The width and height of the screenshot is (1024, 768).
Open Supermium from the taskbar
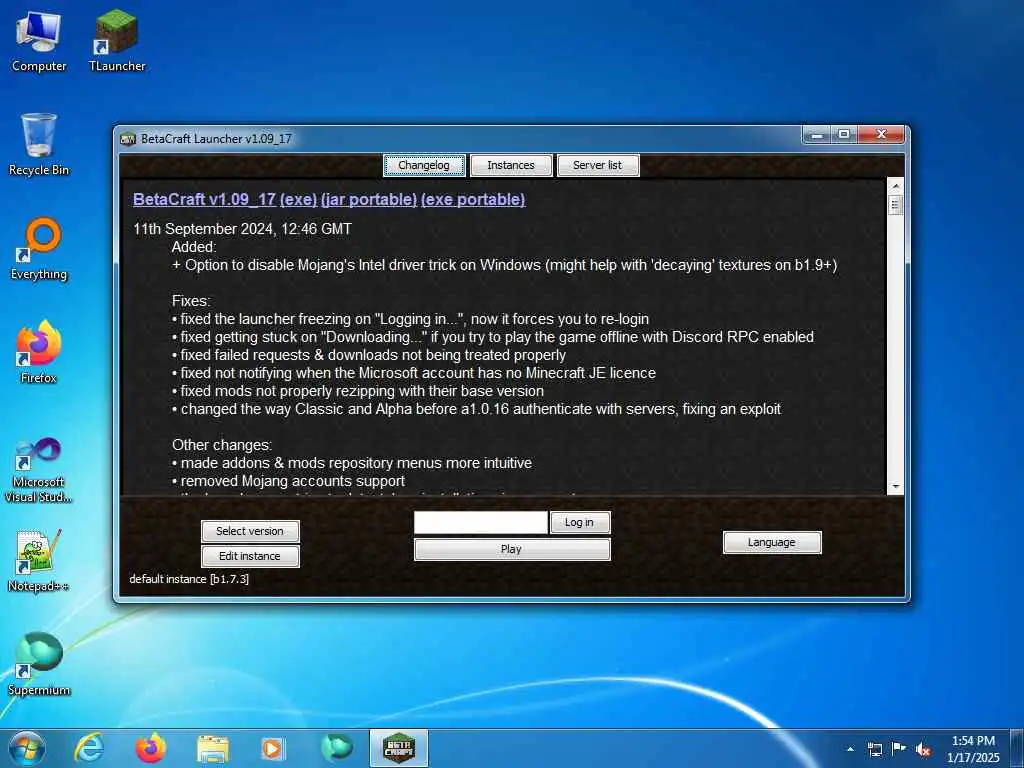pyautogui.click(x=336, y=748)
